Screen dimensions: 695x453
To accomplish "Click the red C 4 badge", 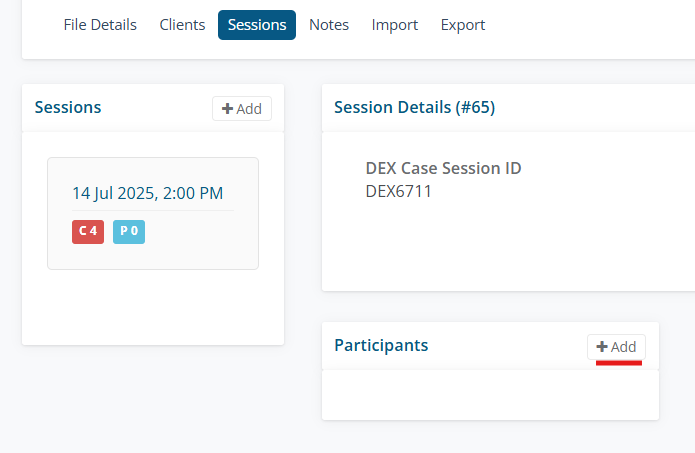I will tap(88, 231).
